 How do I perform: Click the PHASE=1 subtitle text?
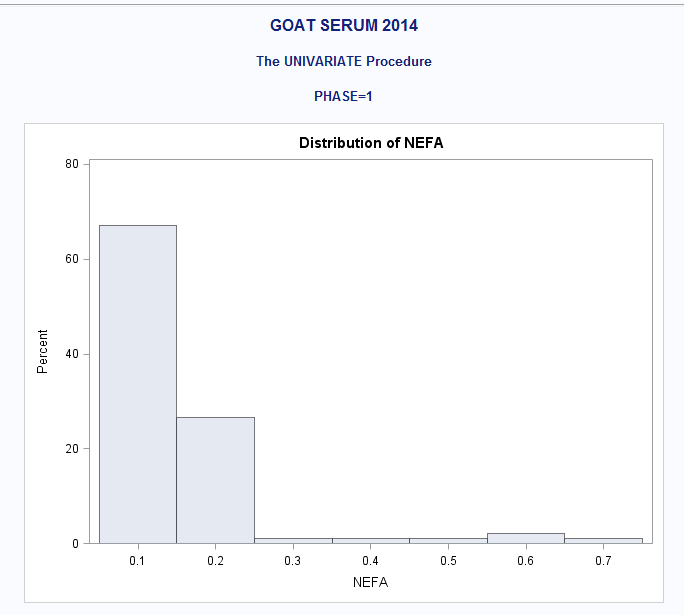[344, 96]
